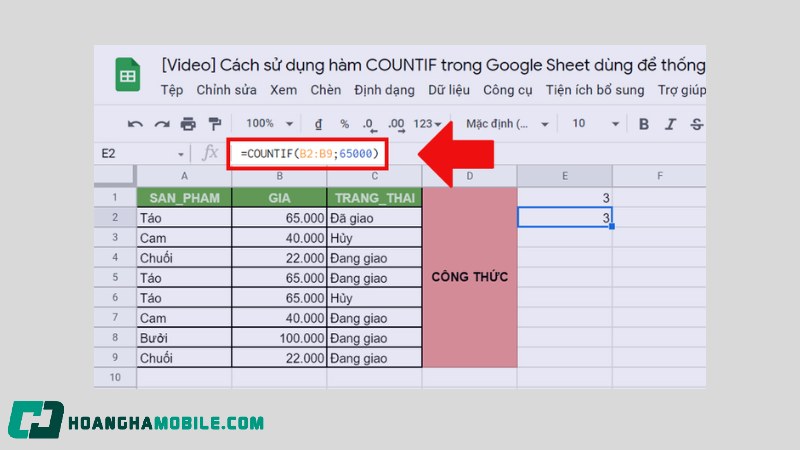Select the corner select-all box

[115, 176]
